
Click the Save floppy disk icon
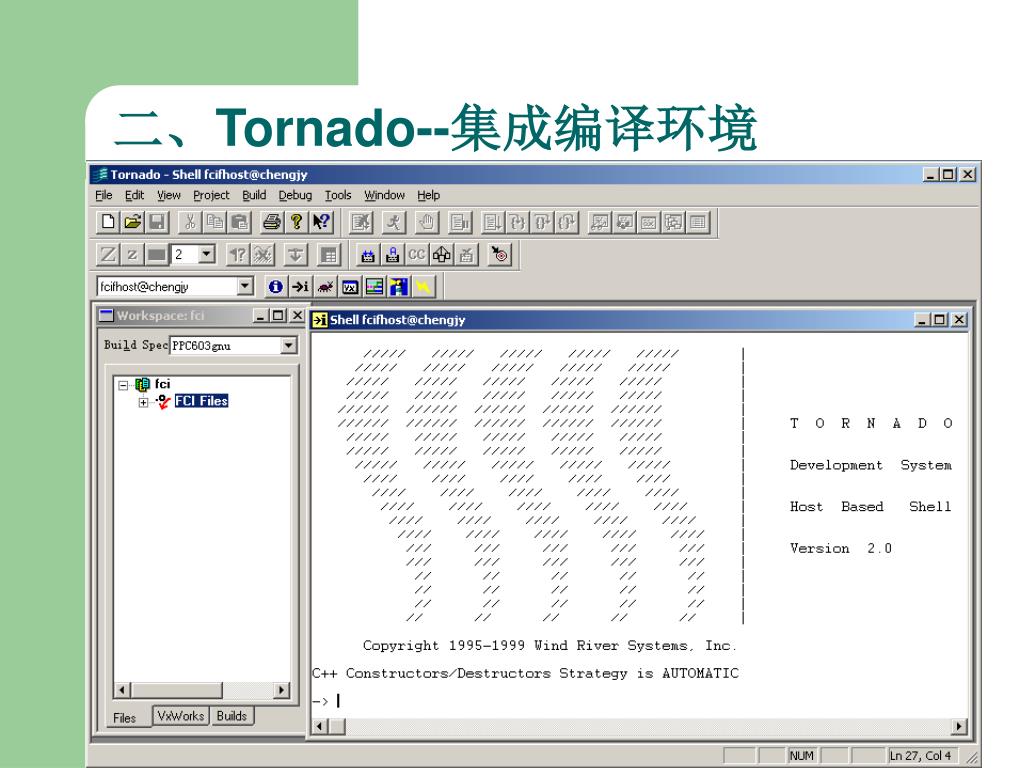coord(157,222)
